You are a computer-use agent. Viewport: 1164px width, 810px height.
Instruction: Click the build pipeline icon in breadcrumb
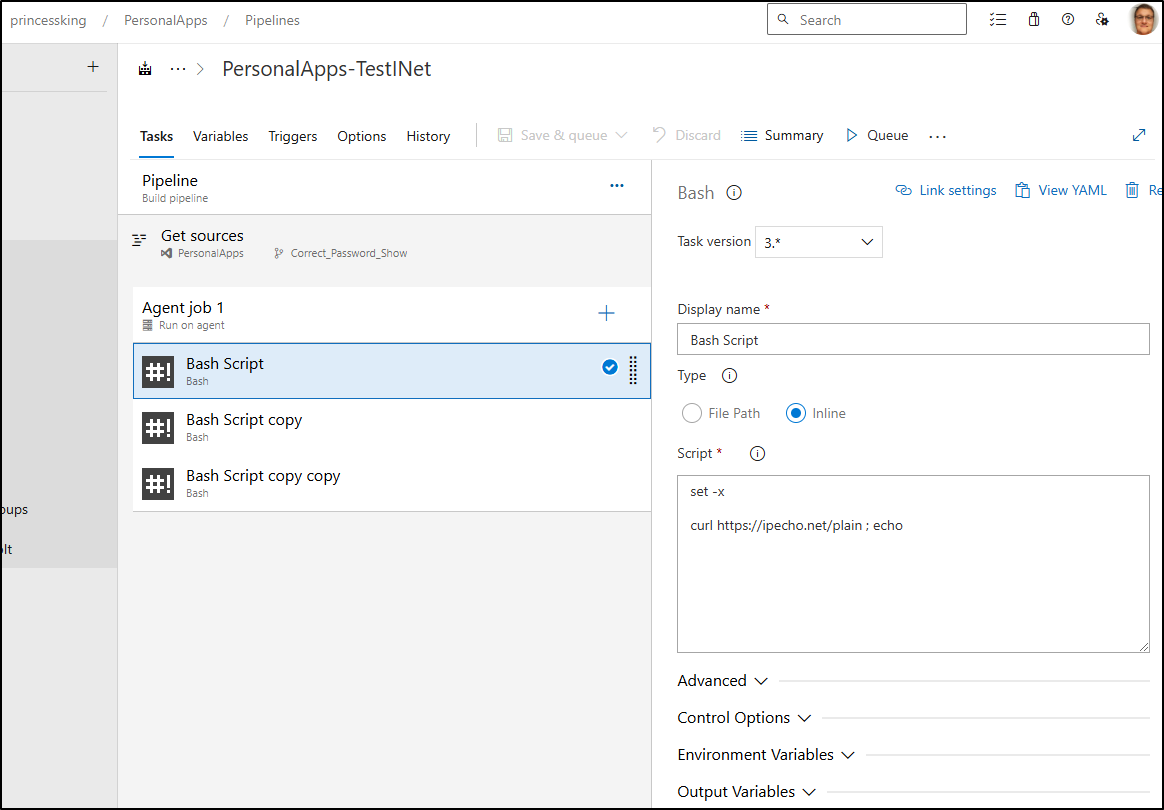[145, 69]
